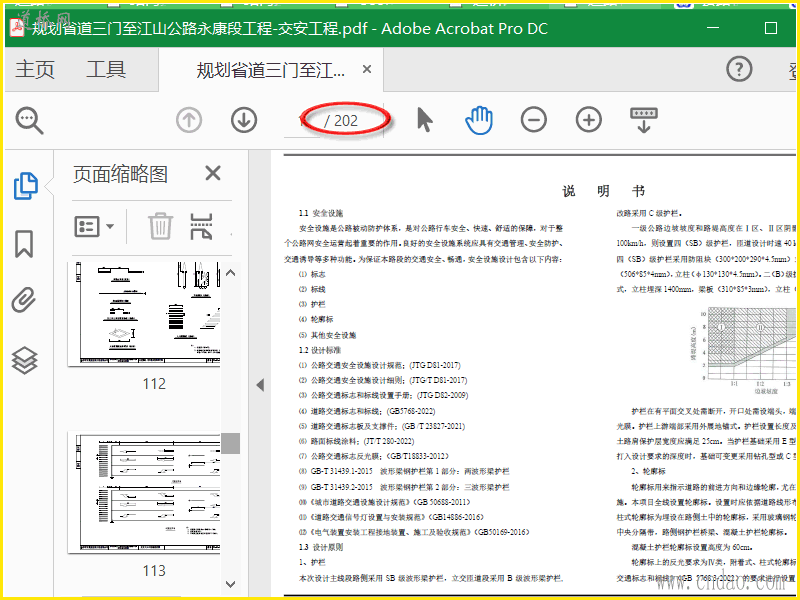
Task: Click the 1.2 设计标准 section heading
Action: click(320, 351)
